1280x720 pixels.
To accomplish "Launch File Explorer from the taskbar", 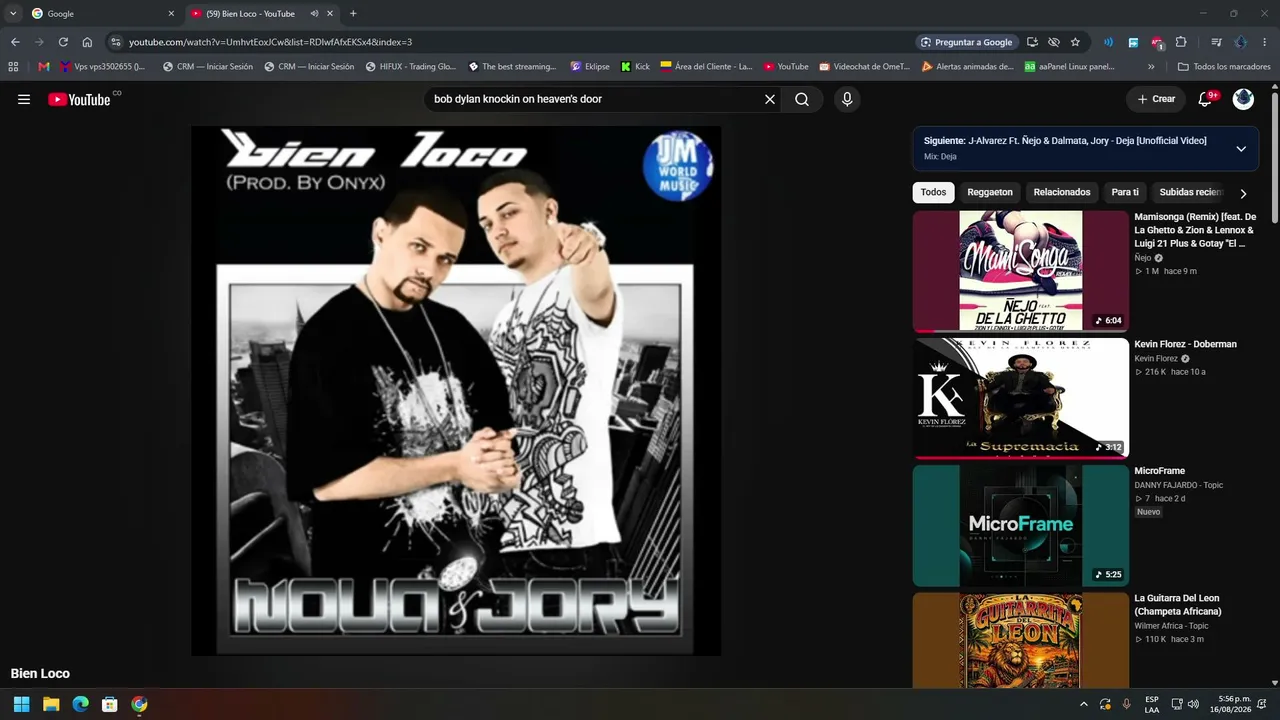I will (51, 704).
